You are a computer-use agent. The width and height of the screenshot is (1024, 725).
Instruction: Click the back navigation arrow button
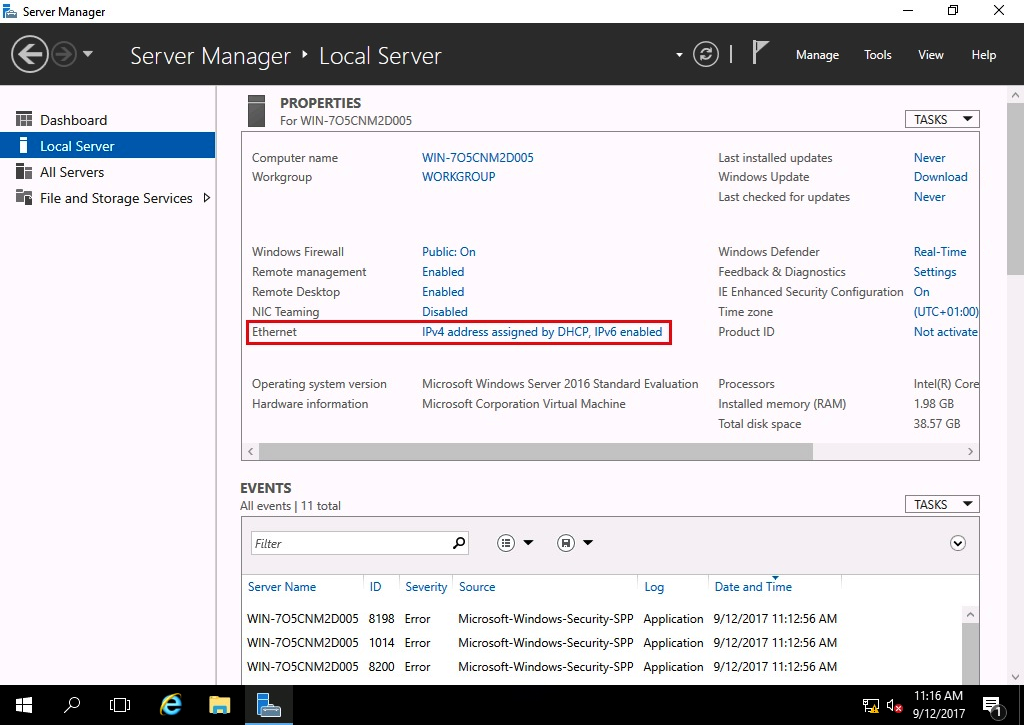[30, 54]
